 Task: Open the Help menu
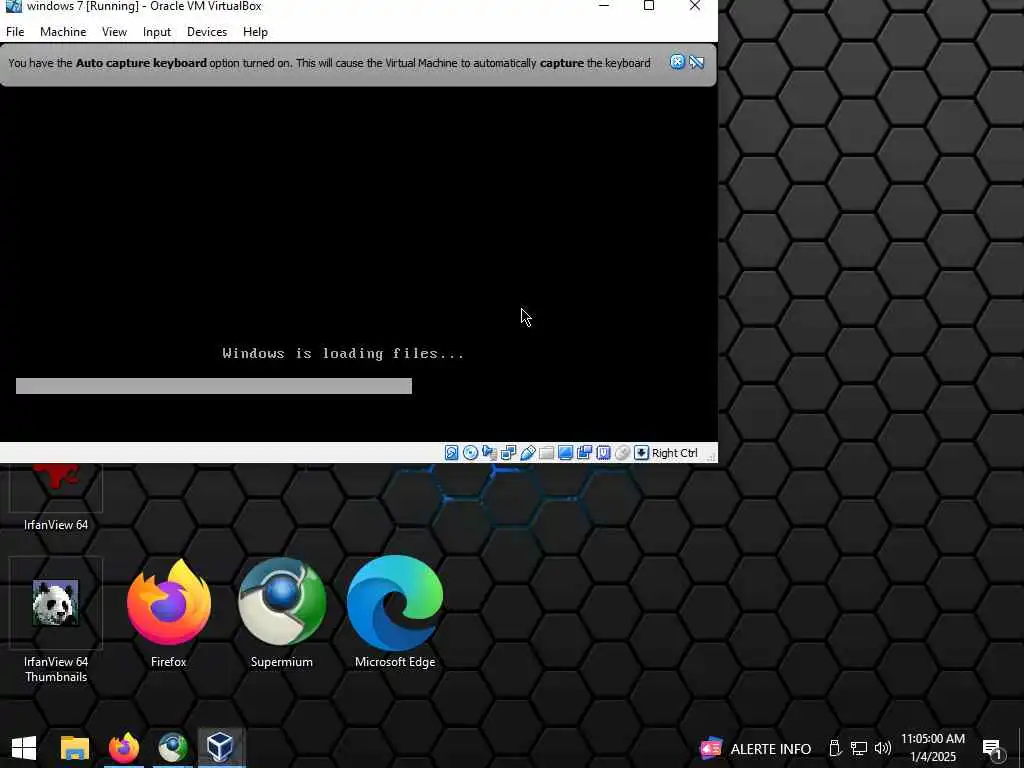coord(255,31)
